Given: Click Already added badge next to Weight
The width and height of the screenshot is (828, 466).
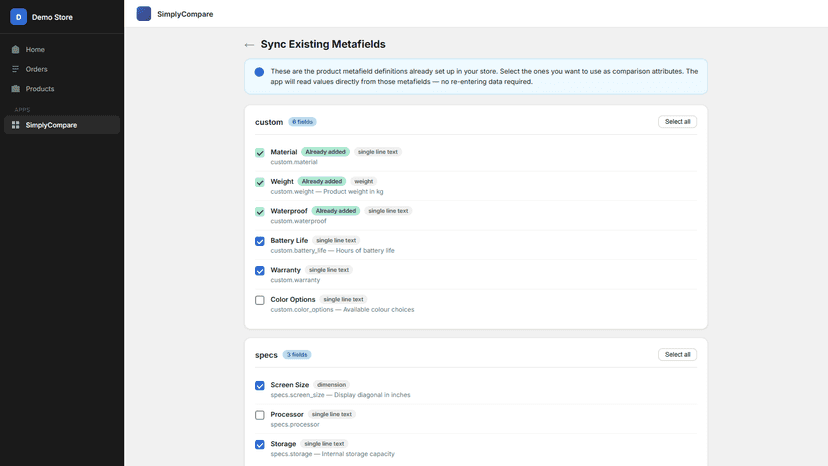Looking at the screenshot, I should pyautogui.click(x=322, y=181).
